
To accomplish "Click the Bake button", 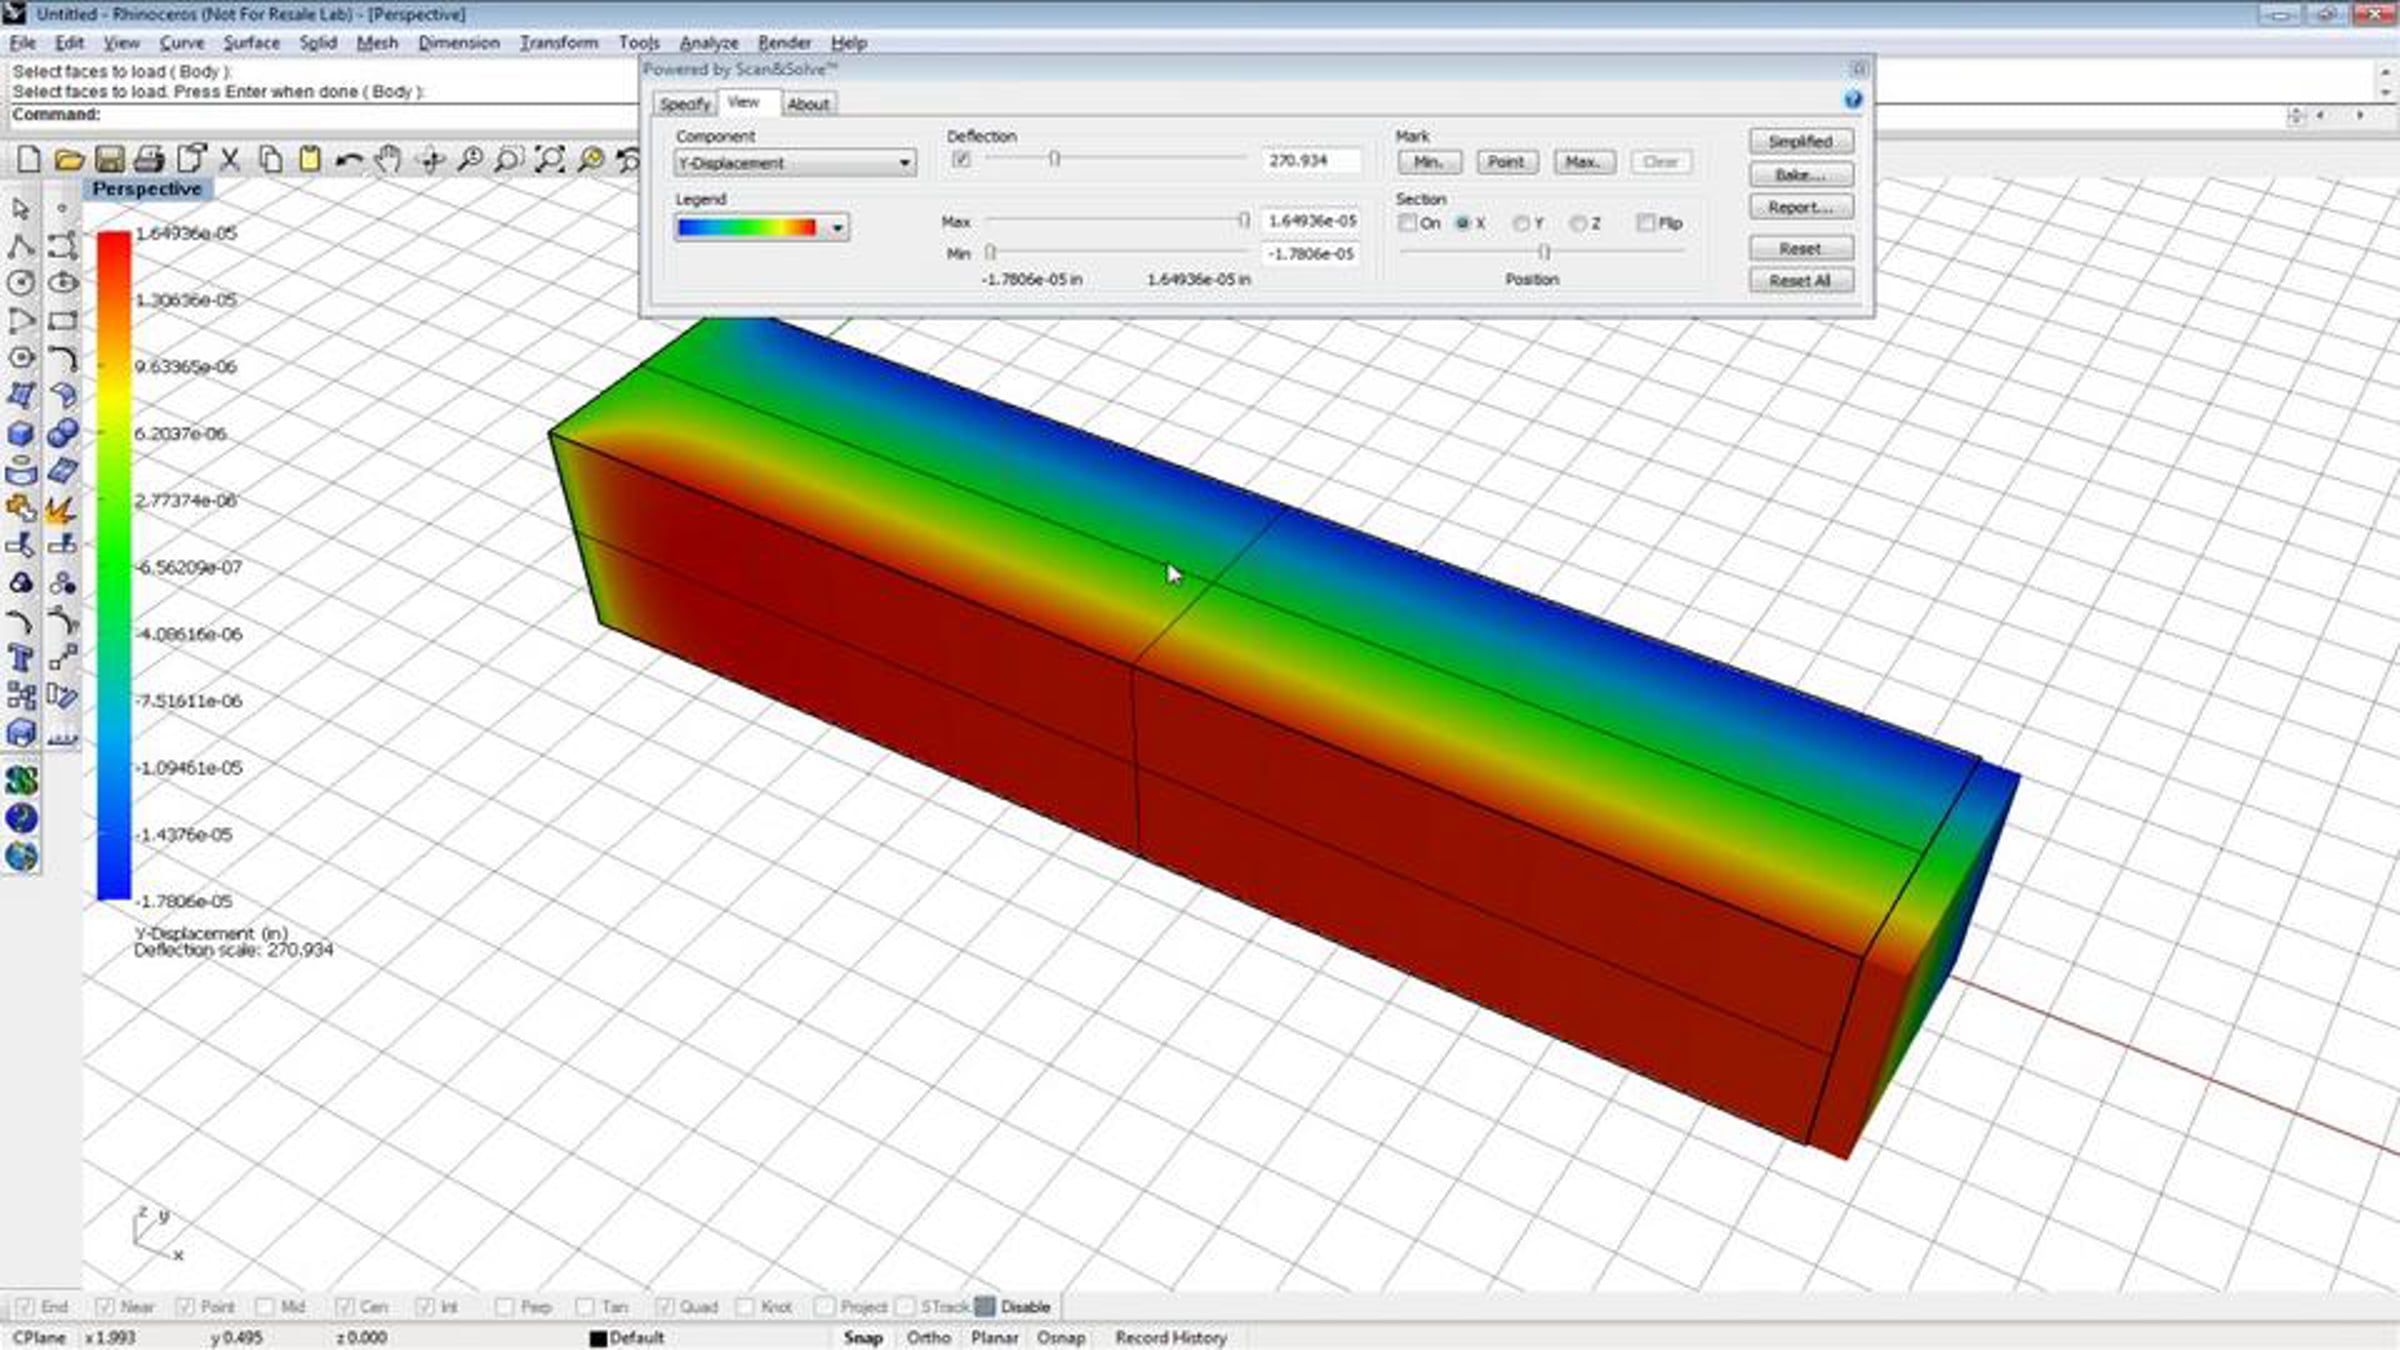I will (1801, 175).
